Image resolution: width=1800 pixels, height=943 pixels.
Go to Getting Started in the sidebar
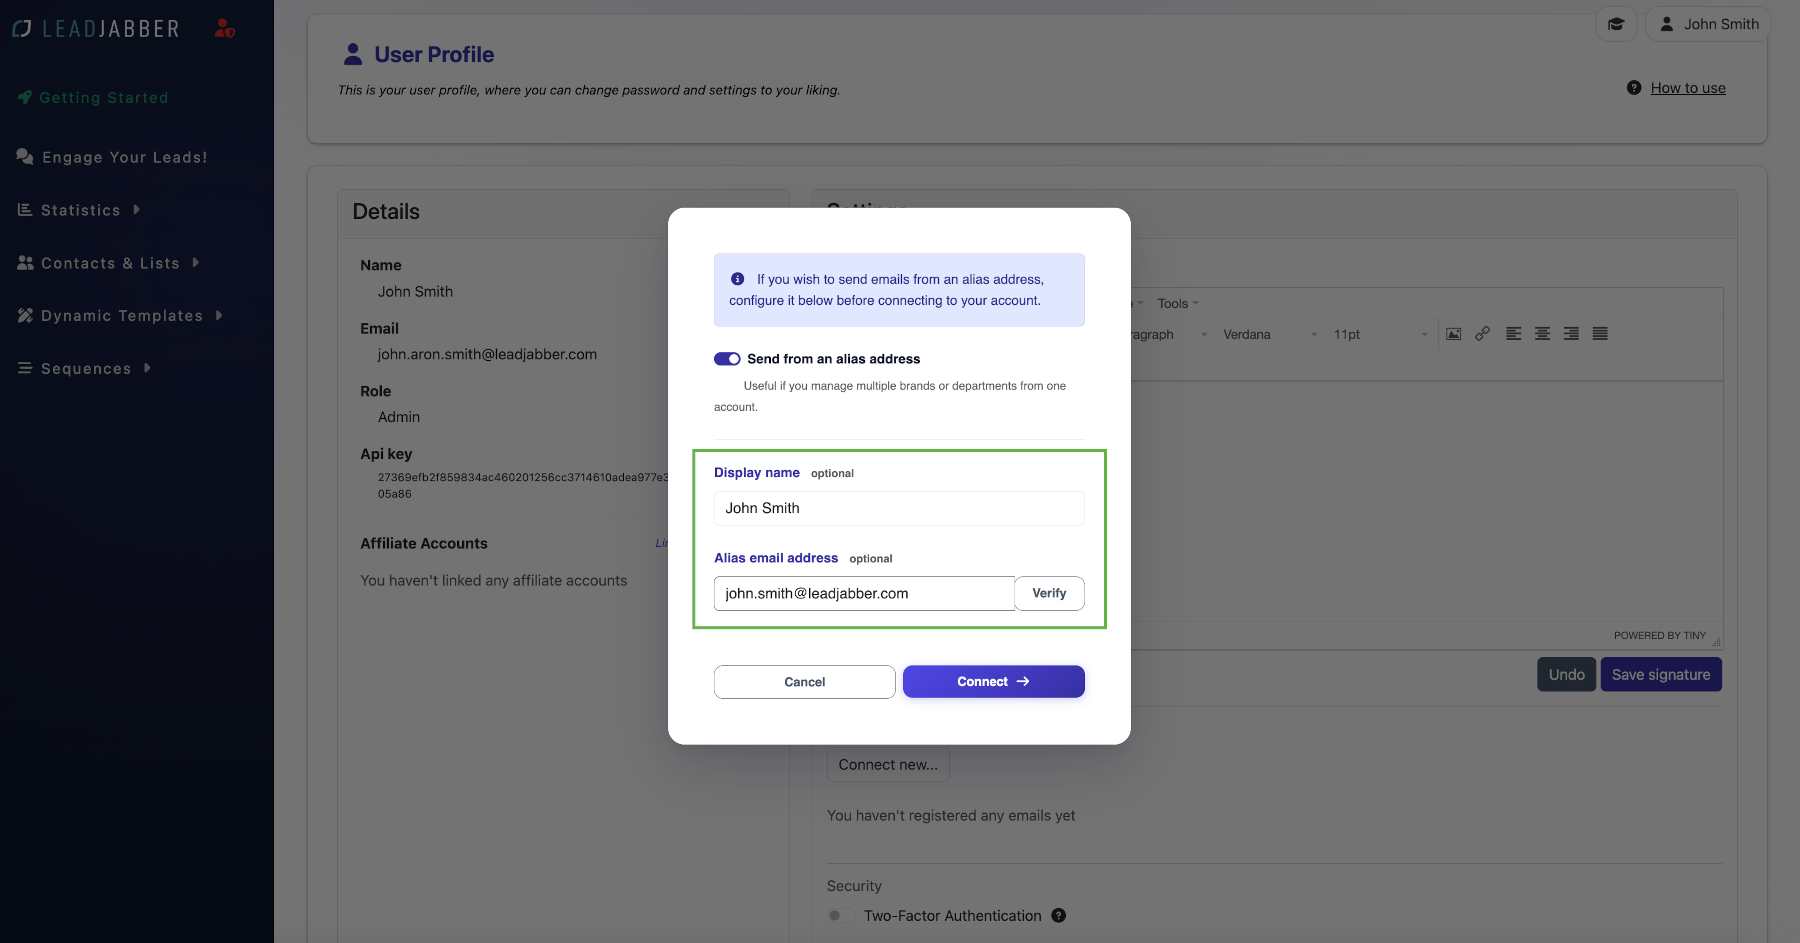(x=93, y=98)
